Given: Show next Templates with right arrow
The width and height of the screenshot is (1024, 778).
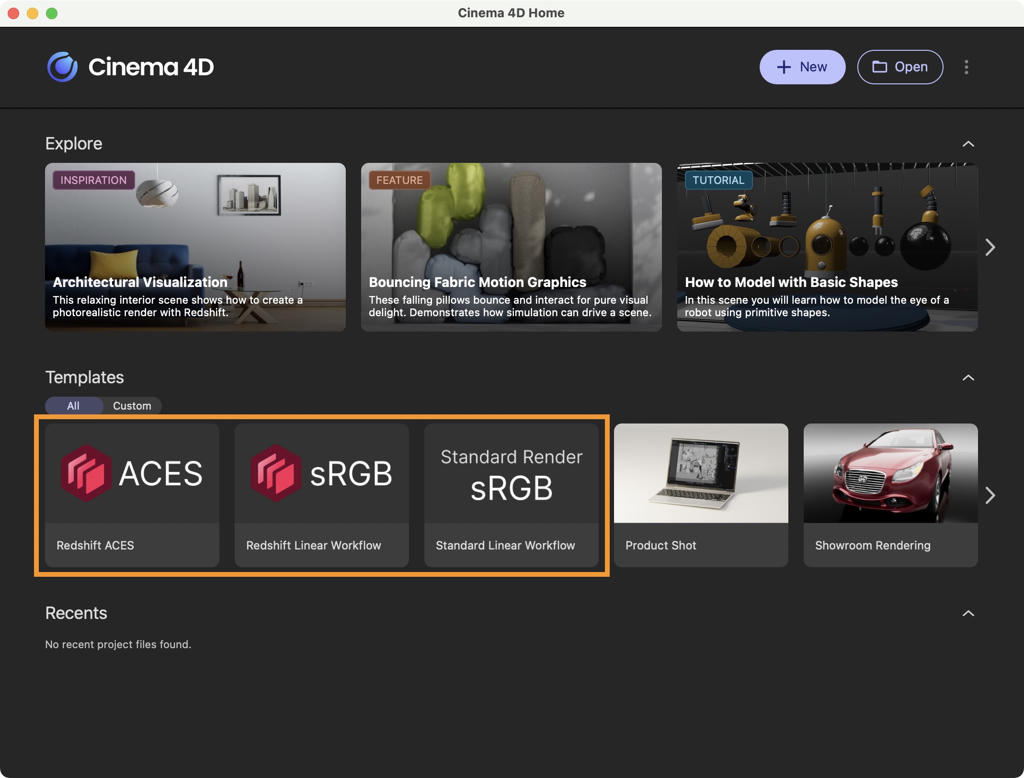Looking at the screenshot, I should (x=990, y=495).
